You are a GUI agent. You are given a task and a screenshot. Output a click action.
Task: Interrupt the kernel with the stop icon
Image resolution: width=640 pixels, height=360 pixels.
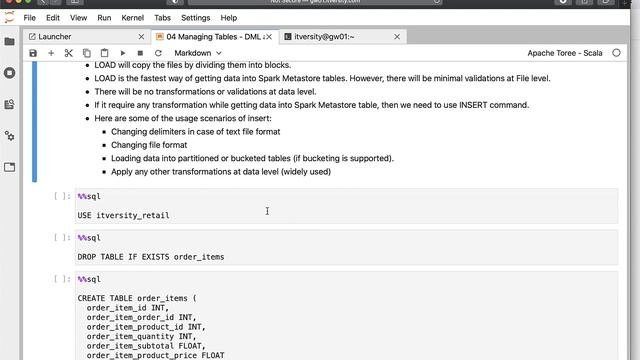point(140,53)
